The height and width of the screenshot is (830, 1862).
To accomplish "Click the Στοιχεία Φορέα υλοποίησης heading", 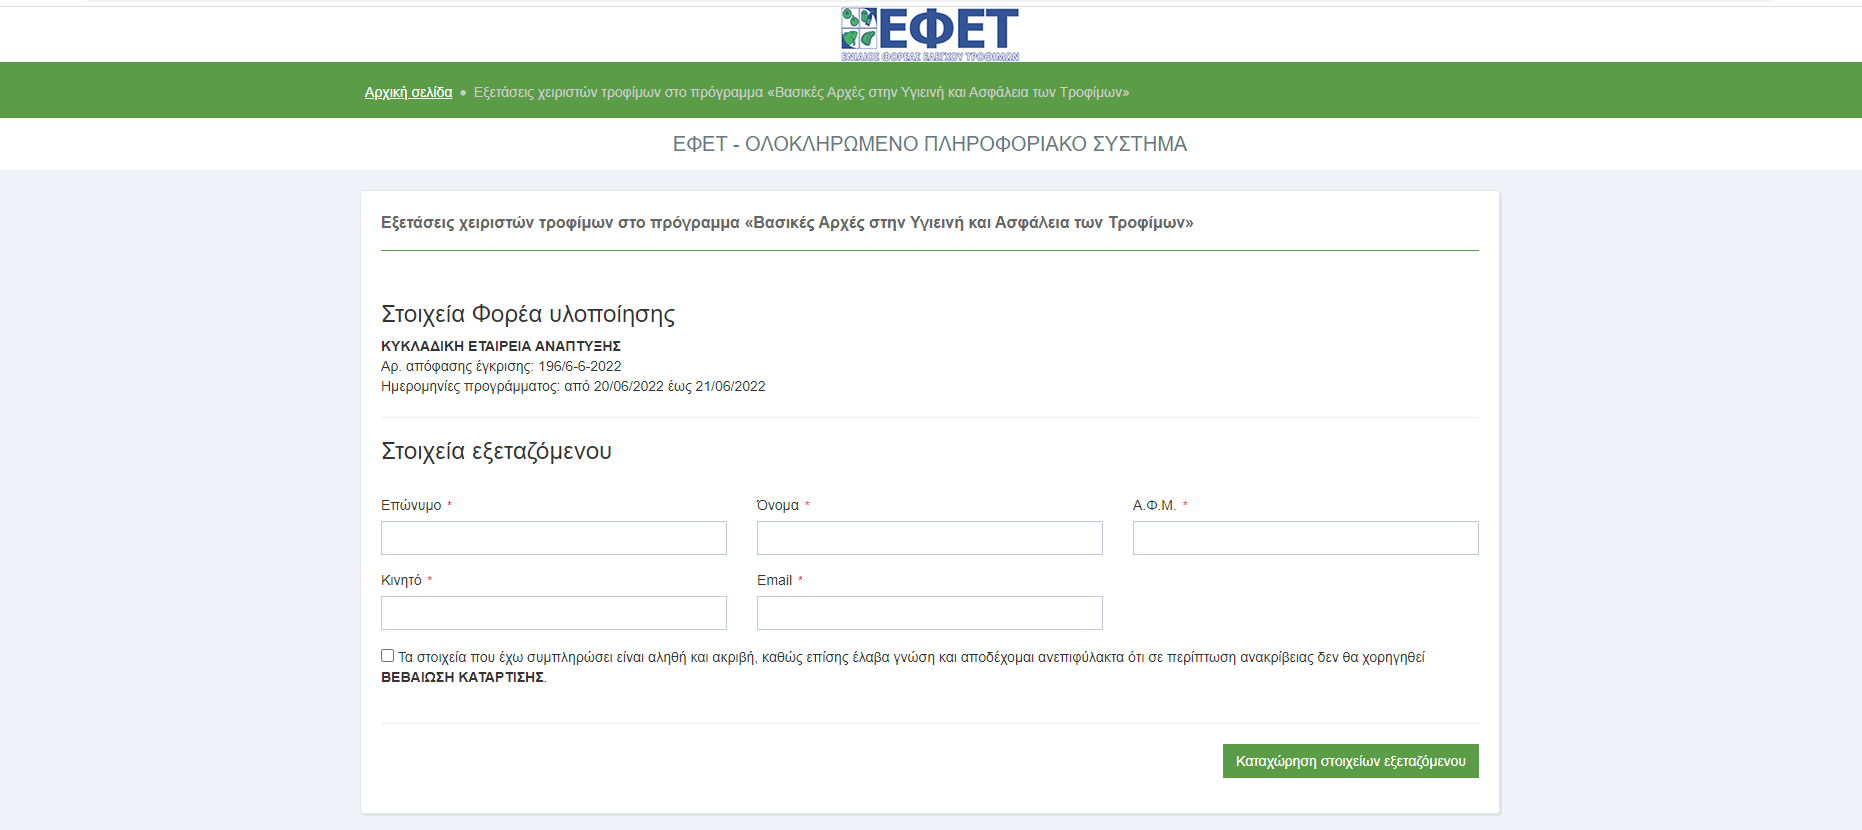I will coord(528,314).
